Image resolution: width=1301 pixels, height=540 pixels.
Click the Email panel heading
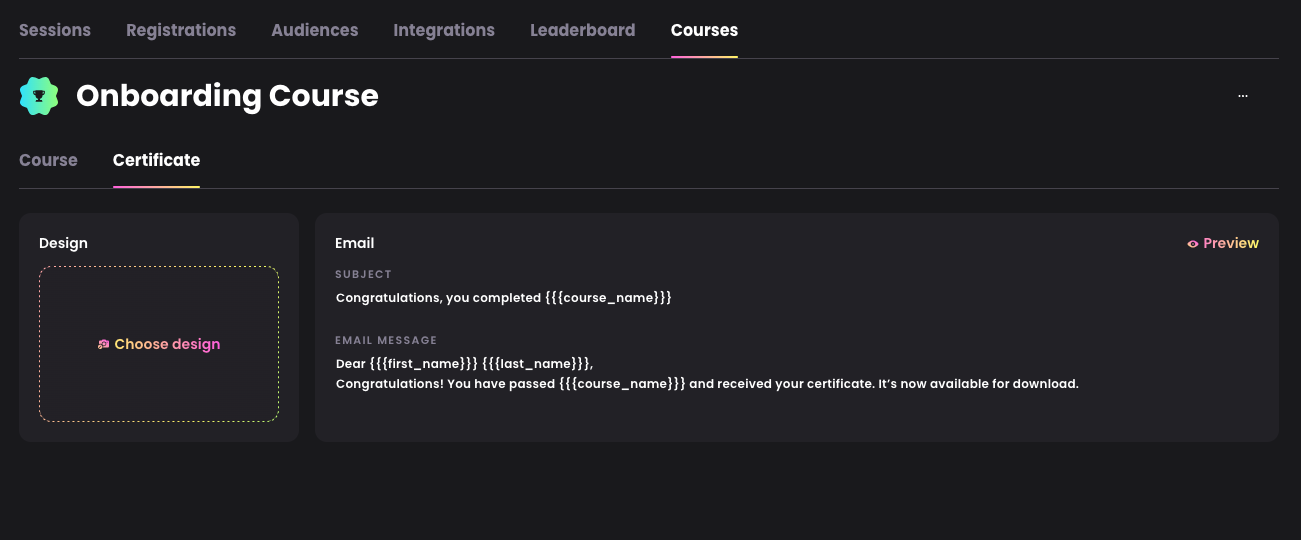pyautogui.click(x=355, y=243)
